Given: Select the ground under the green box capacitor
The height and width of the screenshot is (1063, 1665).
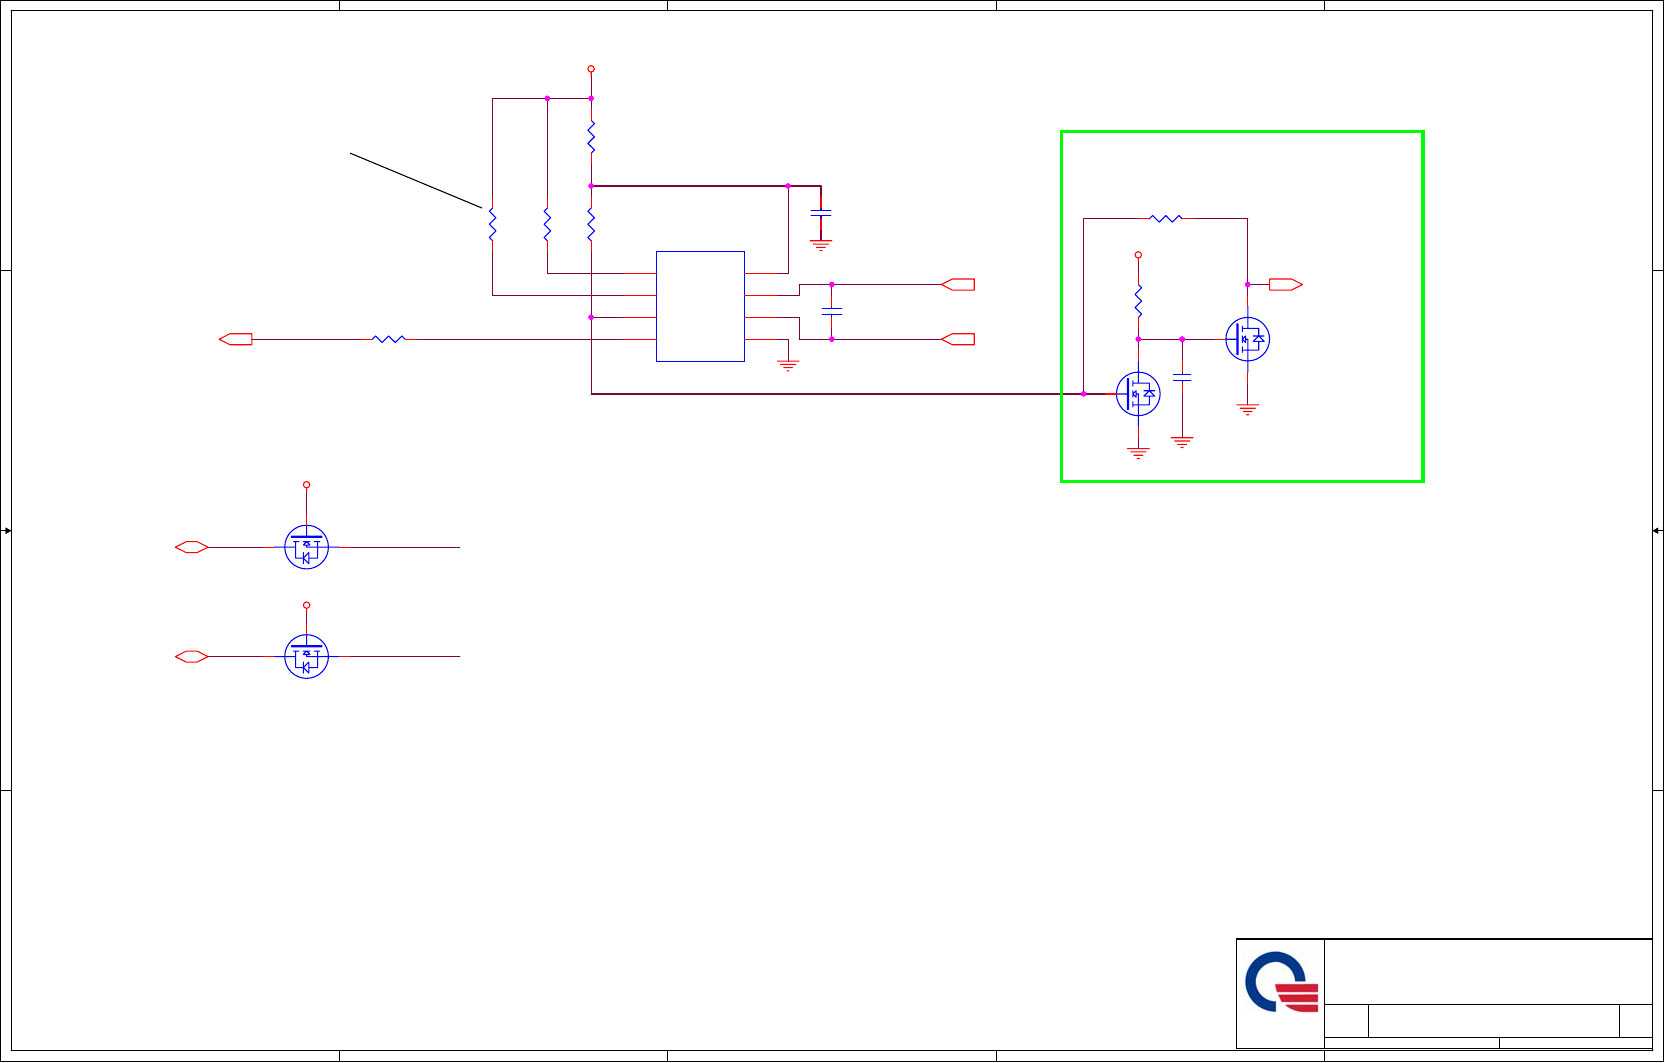Looking at the screenshot, I should coord(1182,442).
